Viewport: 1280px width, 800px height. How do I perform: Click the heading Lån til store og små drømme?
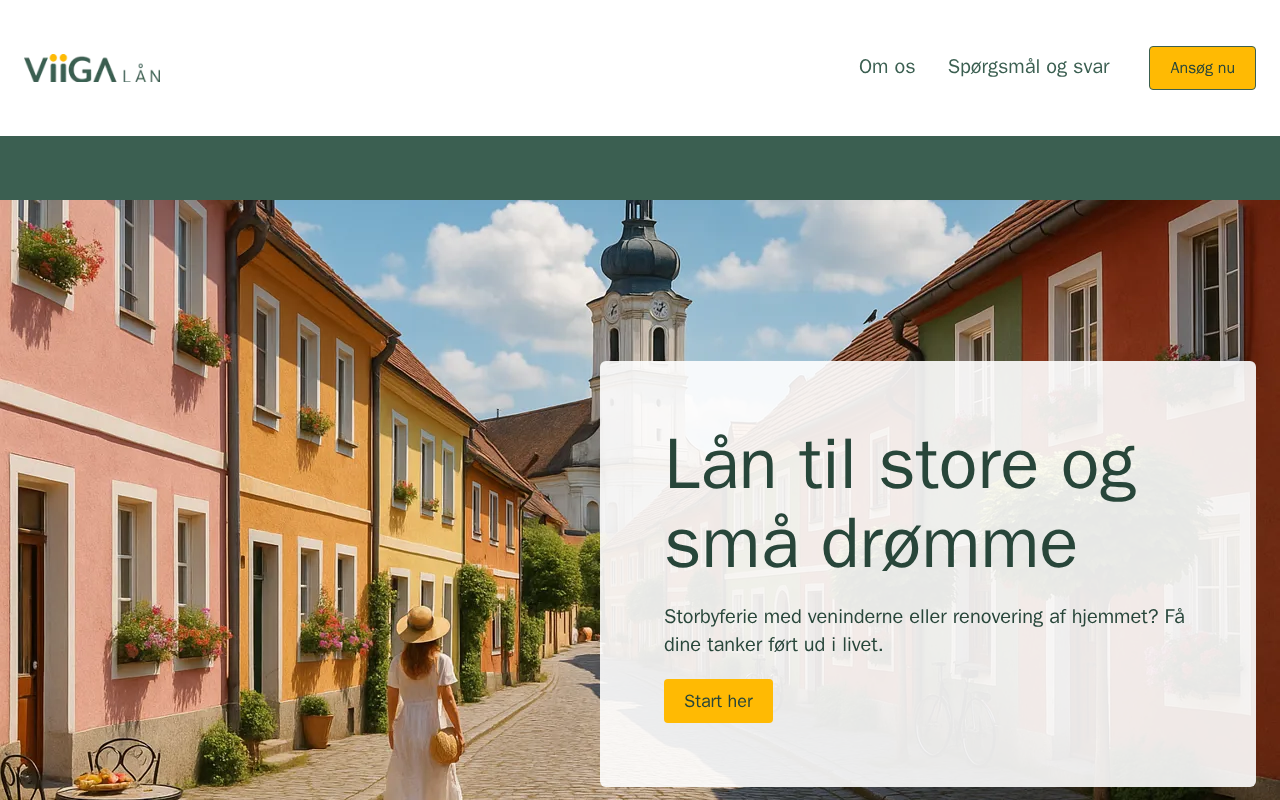coord(900,503)
